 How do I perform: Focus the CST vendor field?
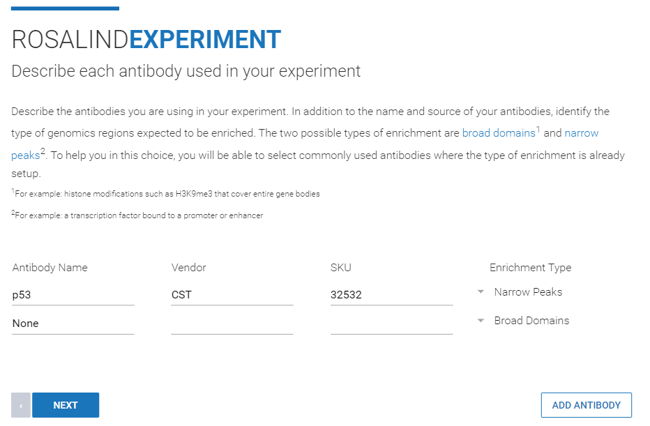point(232,295)
